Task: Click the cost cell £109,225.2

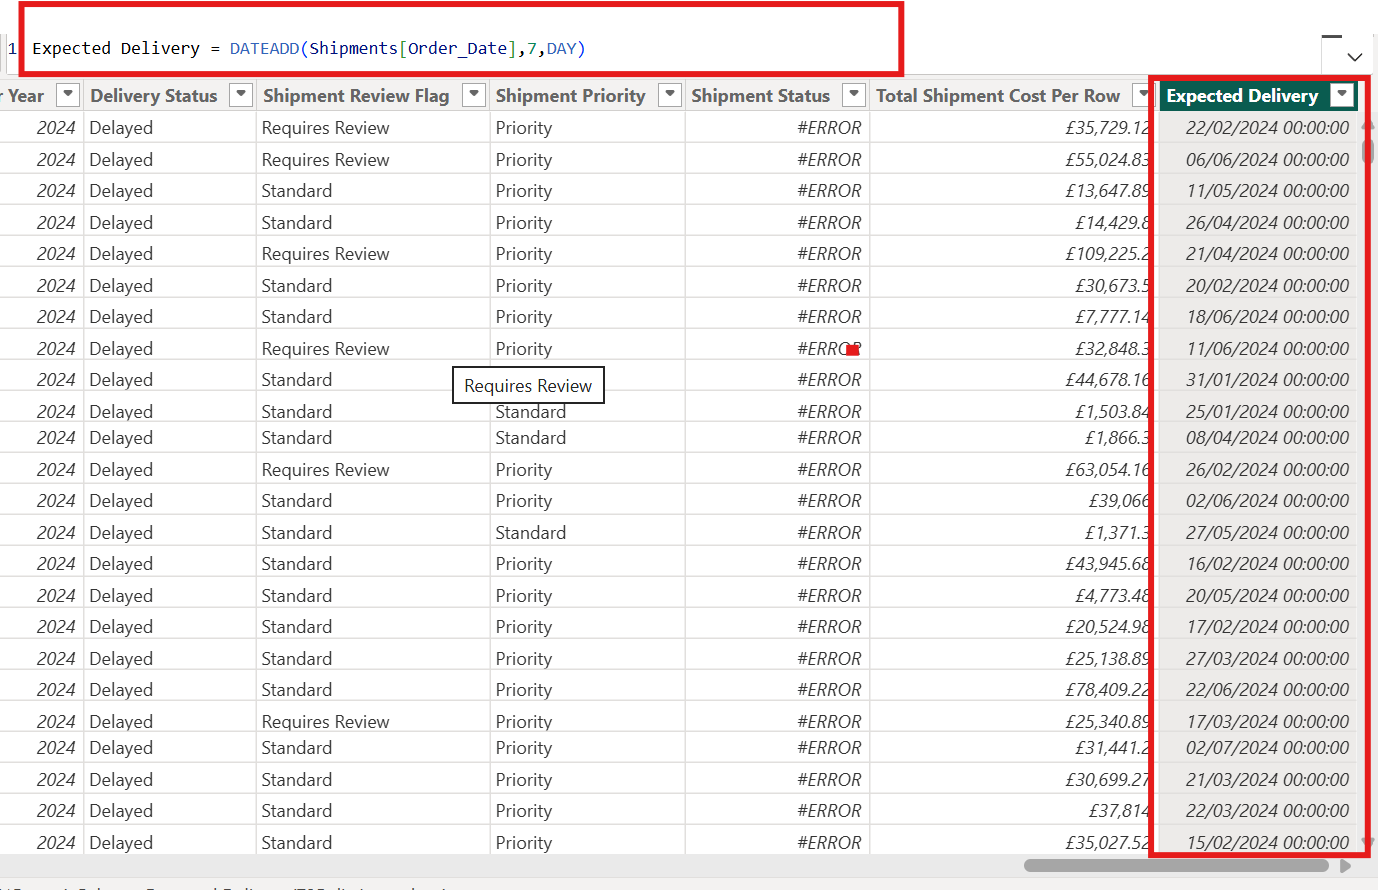Action: click(x=1107, y=253)
